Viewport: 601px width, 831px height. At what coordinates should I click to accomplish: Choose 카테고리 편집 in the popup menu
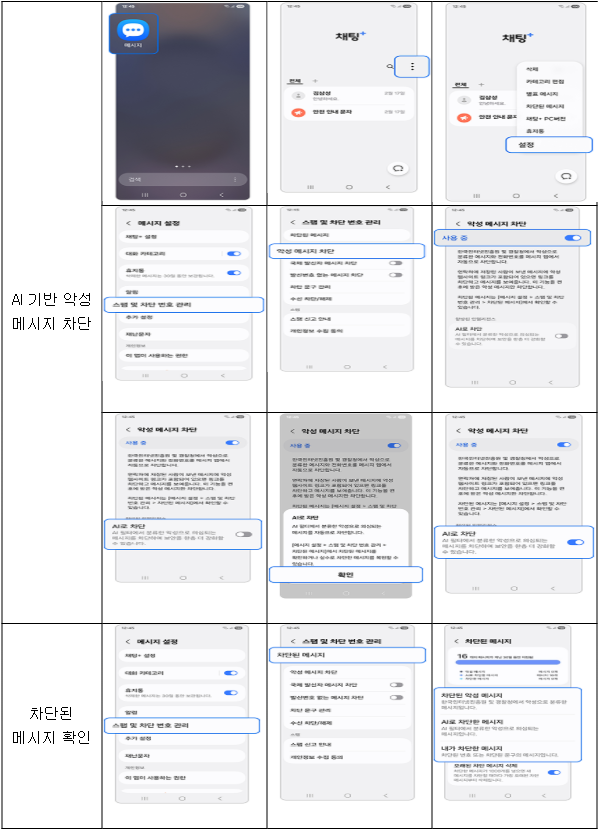tap(545, 82)
